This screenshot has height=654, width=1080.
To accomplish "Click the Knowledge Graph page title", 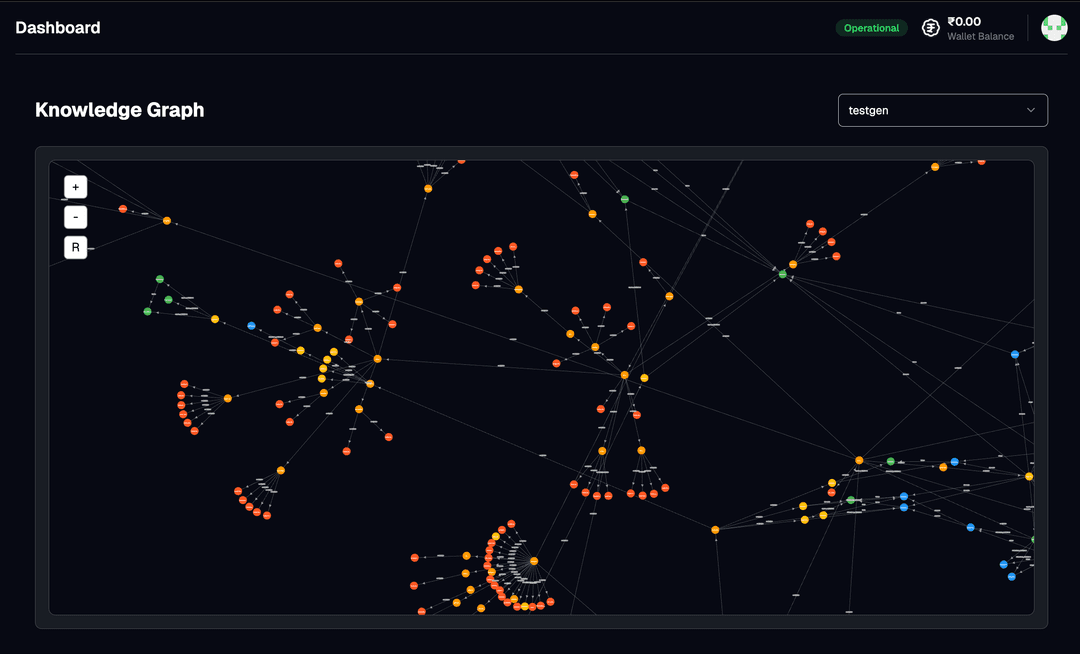I will point(119,110).
